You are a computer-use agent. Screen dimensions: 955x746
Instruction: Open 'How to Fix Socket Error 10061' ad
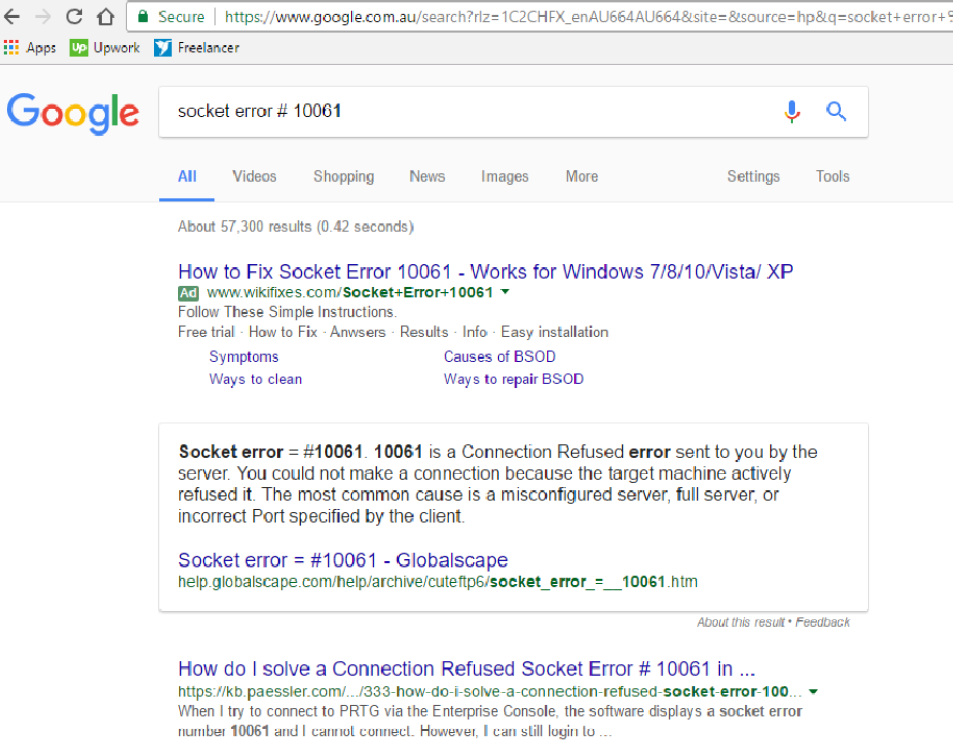click(x=485, y=272)
